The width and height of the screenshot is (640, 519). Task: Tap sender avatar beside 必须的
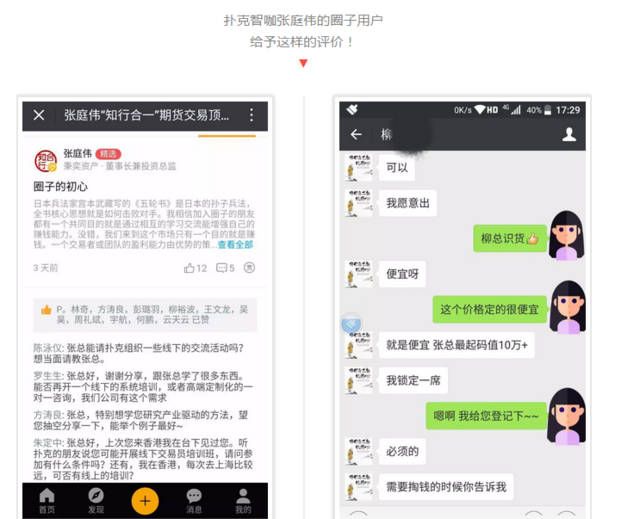(x=359, y=451)
